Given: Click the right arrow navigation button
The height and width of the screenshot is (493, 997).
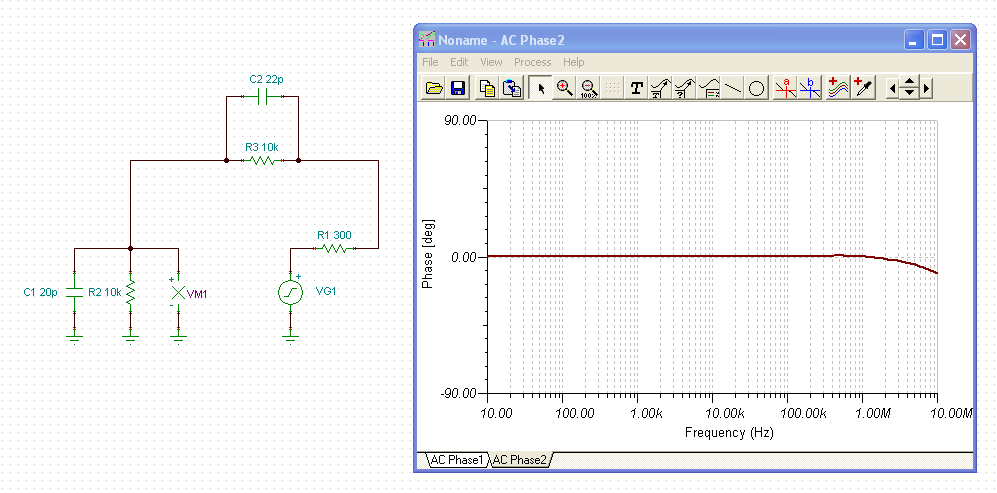Looking at the screenshot, I should click(926, 88).
